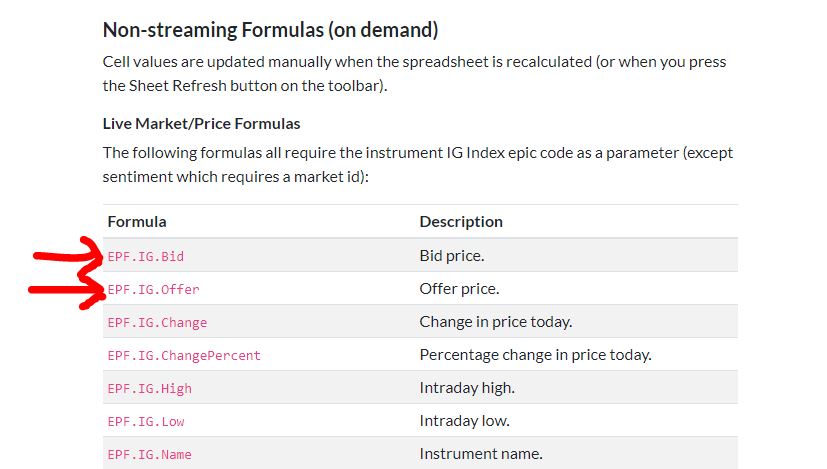This screenshot has width=827, height=469.
Task: Click the EPF.IG.ChangePercent formula code
Action: point(184,355)
